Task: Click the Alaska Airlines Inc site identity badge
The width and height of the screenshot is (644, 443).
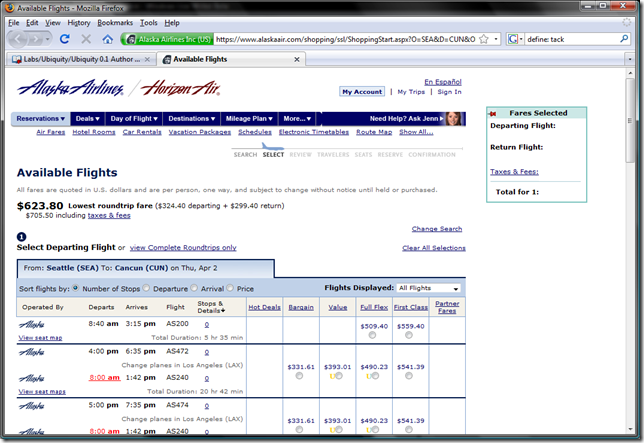Action: 167,39
